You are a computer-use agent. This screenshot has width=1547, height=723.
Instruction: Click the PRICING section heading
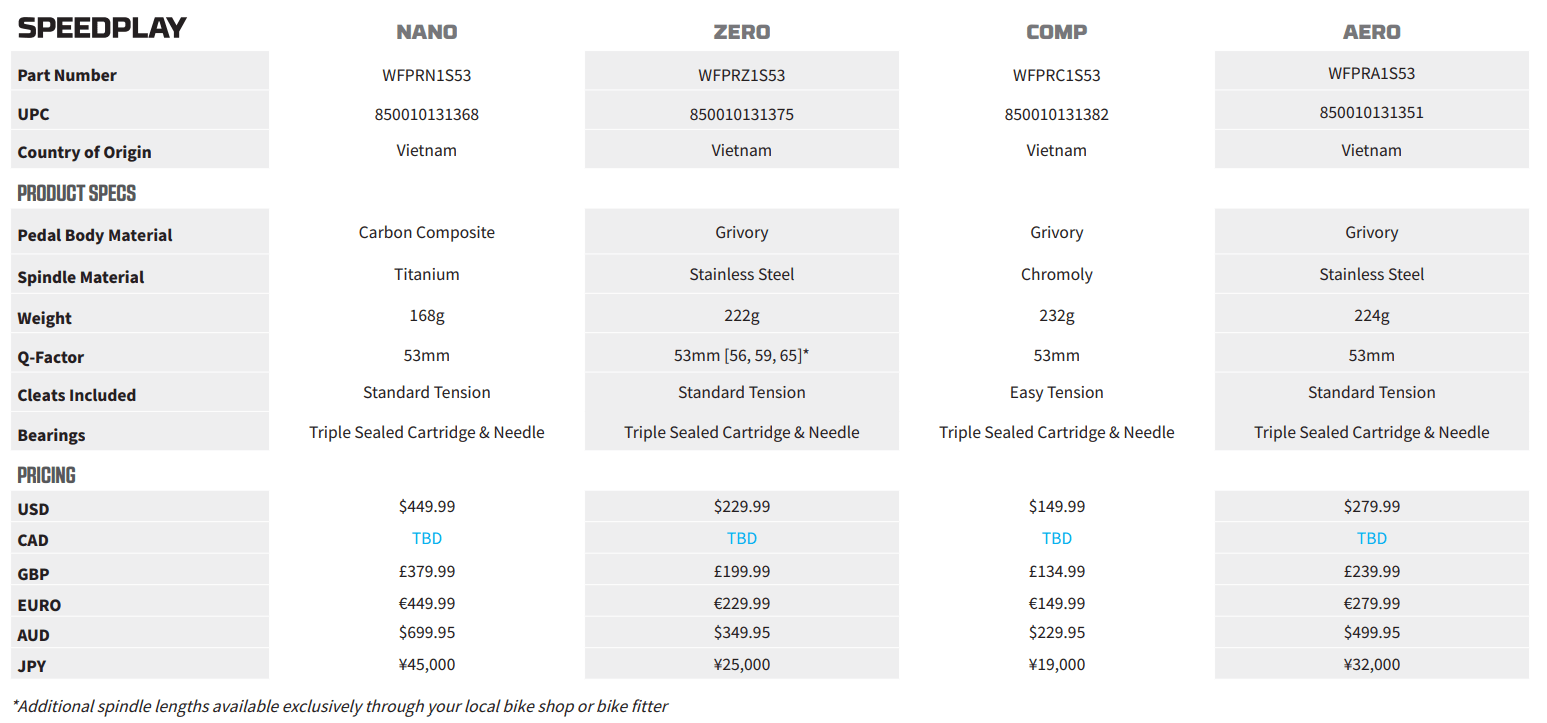coord(46,475)
